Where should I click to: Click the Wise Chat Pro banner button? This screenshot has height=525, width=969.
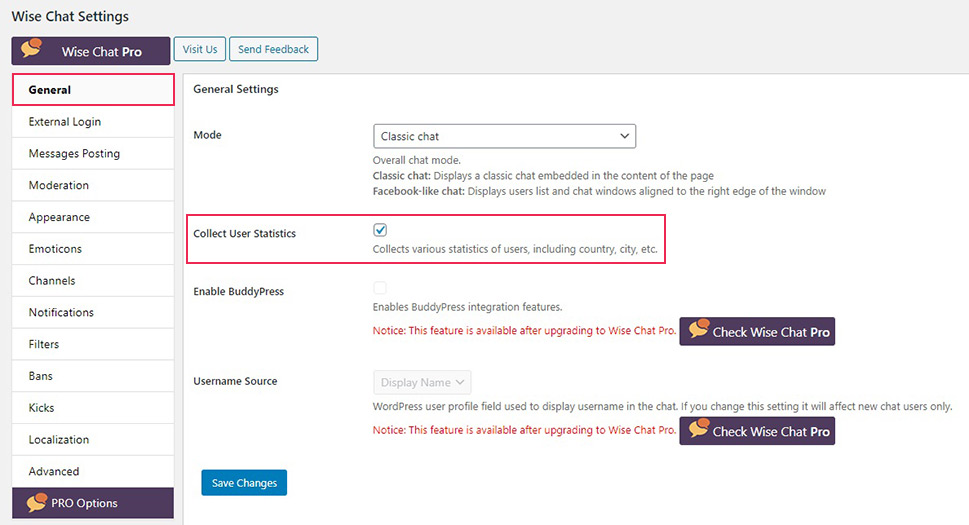tap(91, 51)
